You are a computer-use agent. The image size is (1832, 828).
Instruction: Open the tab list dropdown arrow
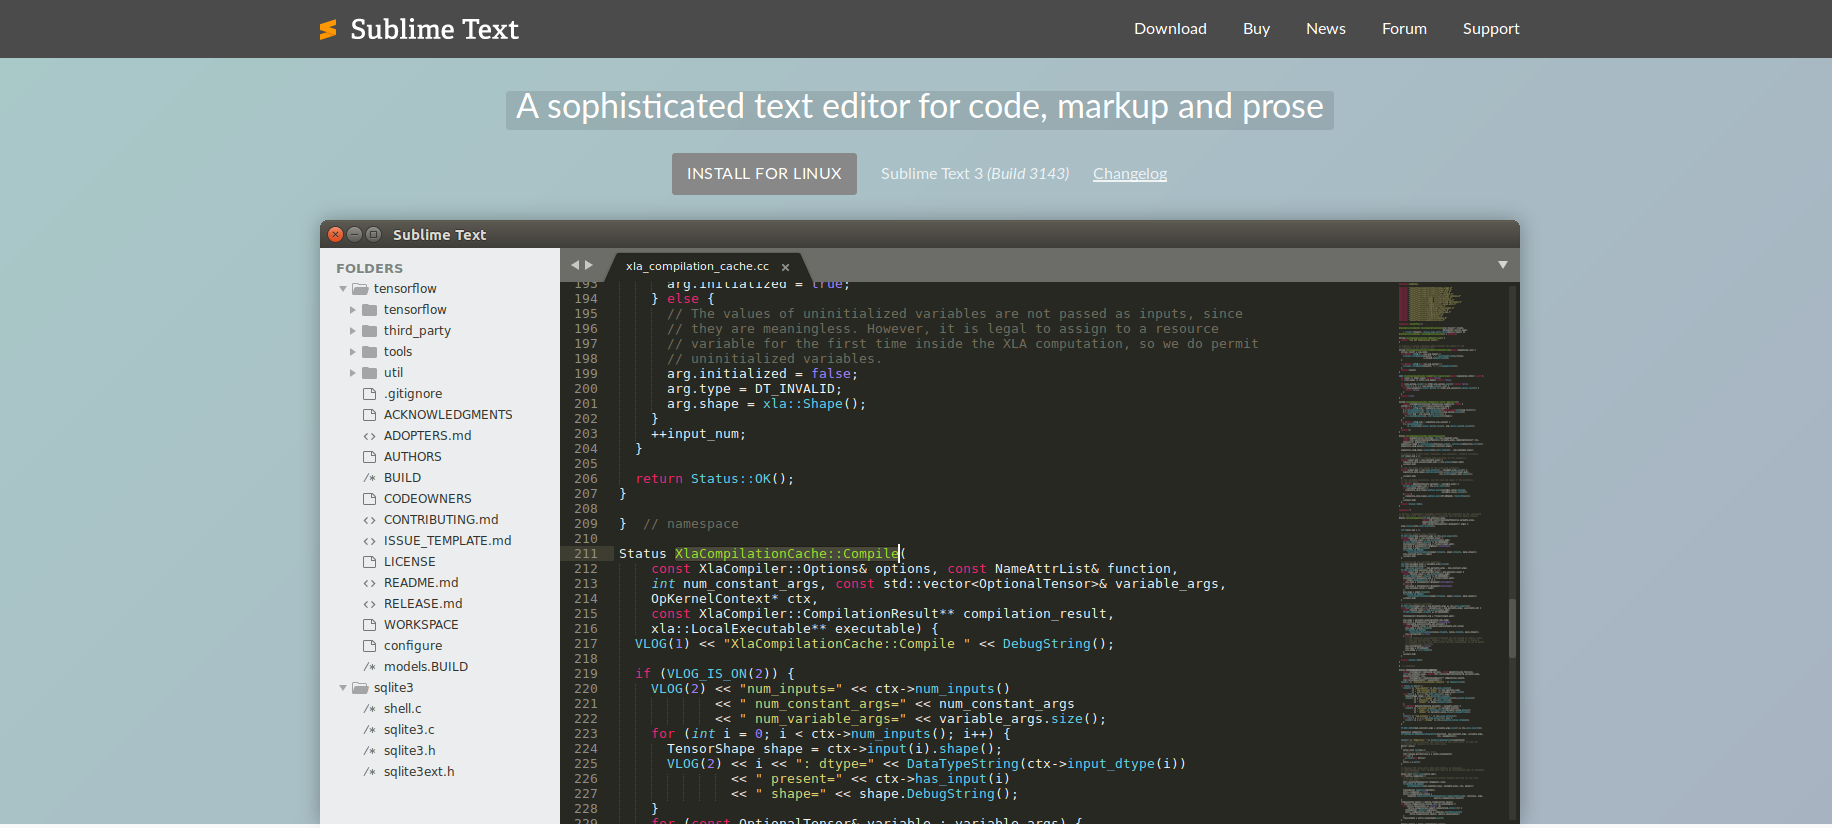pos(1502,265)
